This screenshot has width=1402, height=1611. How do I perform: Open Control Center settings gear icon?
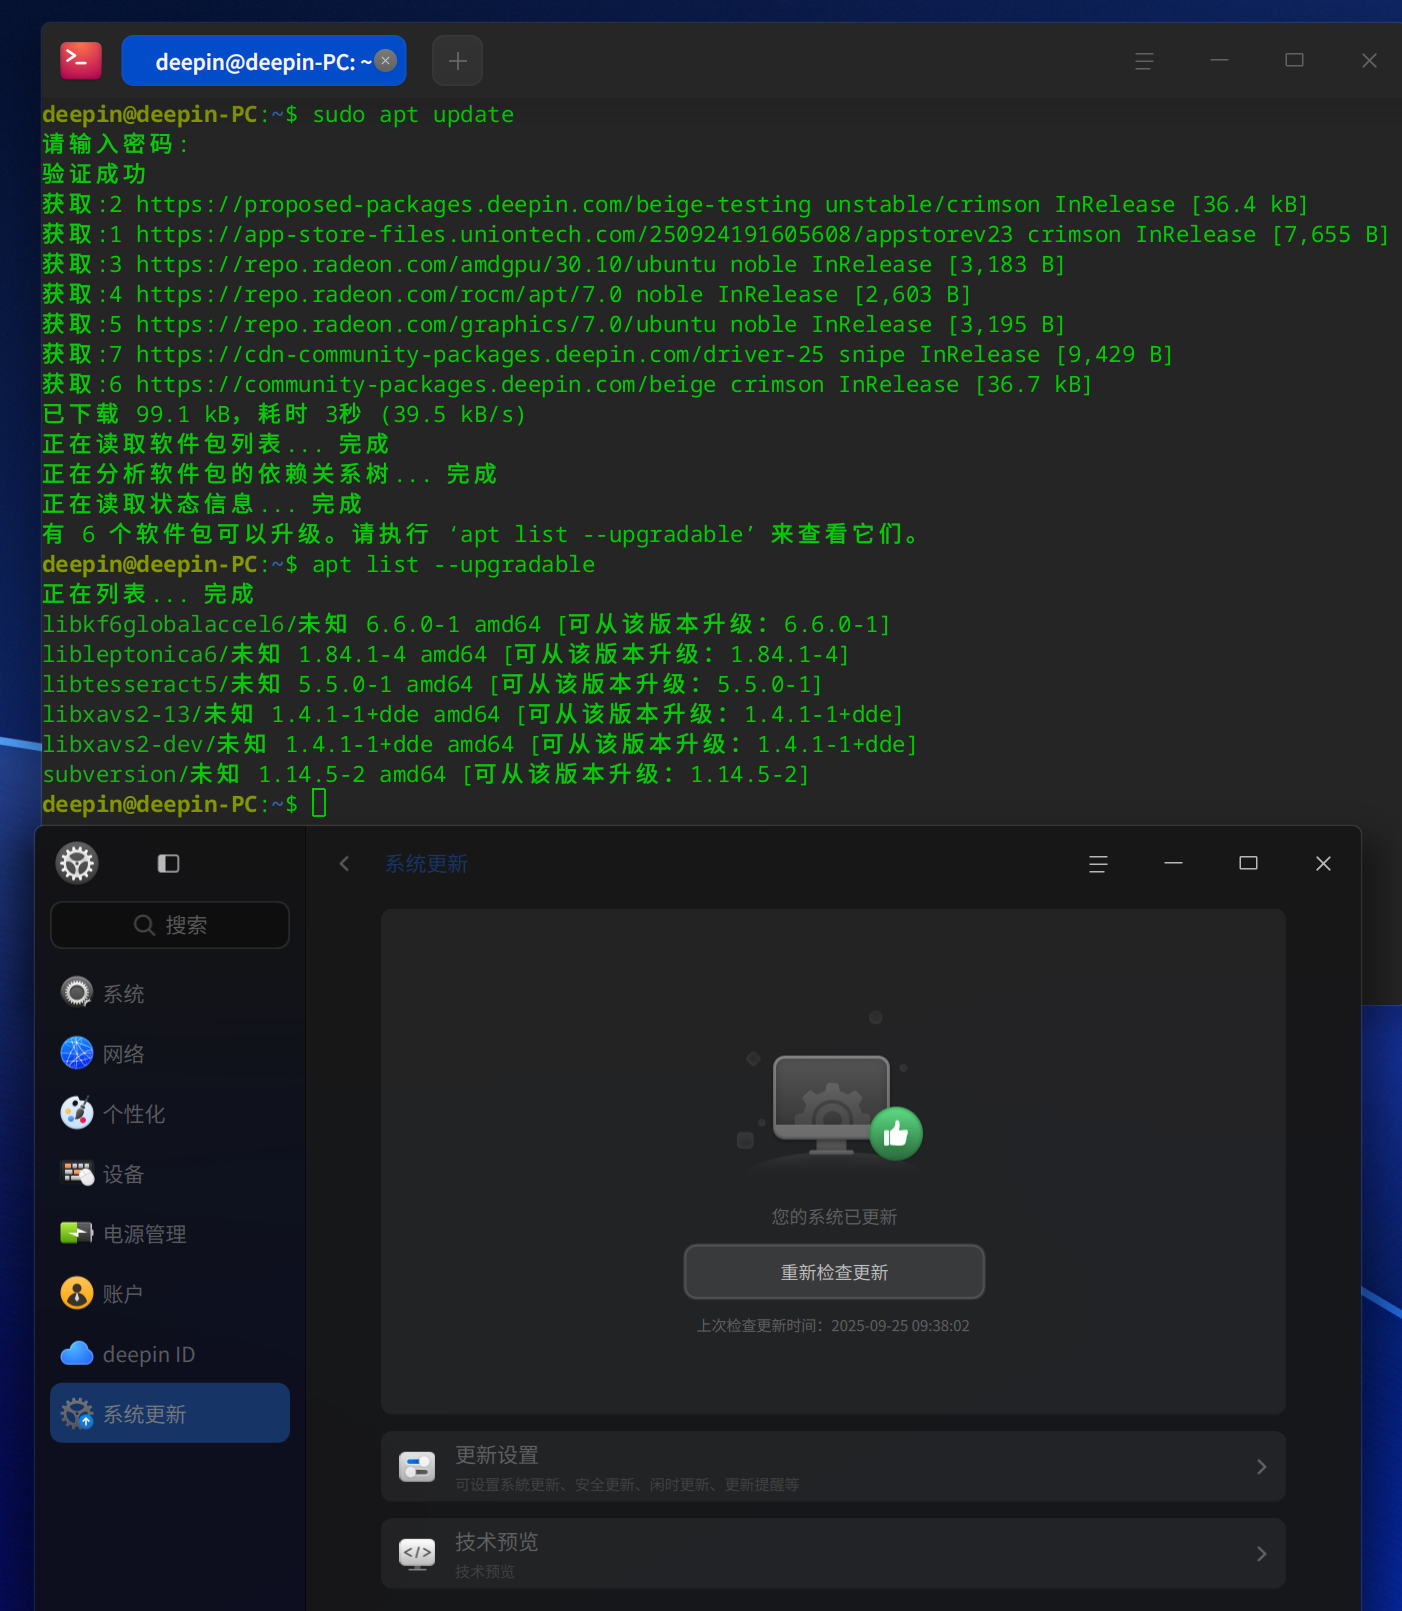point(77,863)
